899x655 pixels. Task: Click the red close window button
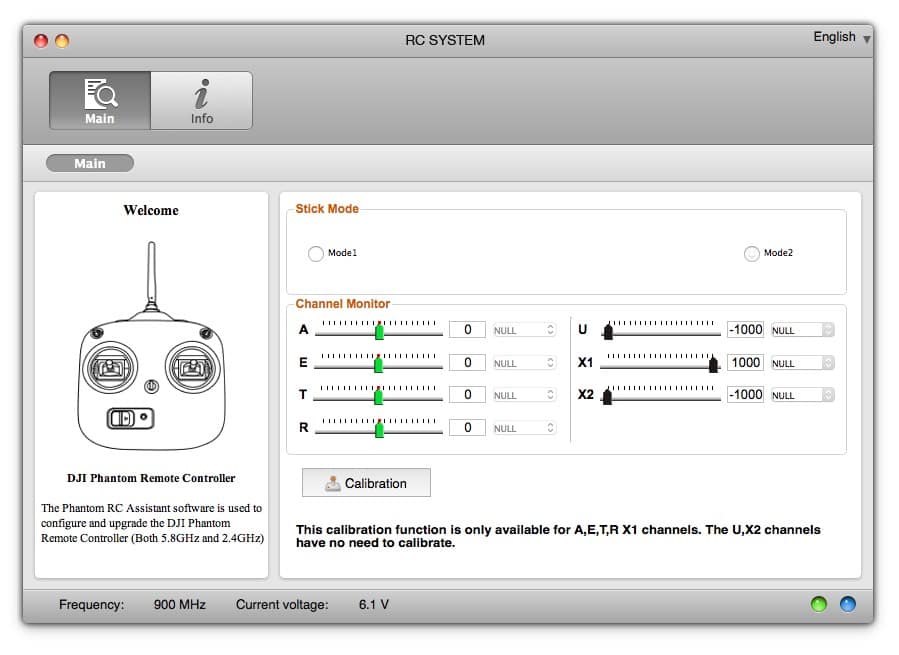click(41, 41)
